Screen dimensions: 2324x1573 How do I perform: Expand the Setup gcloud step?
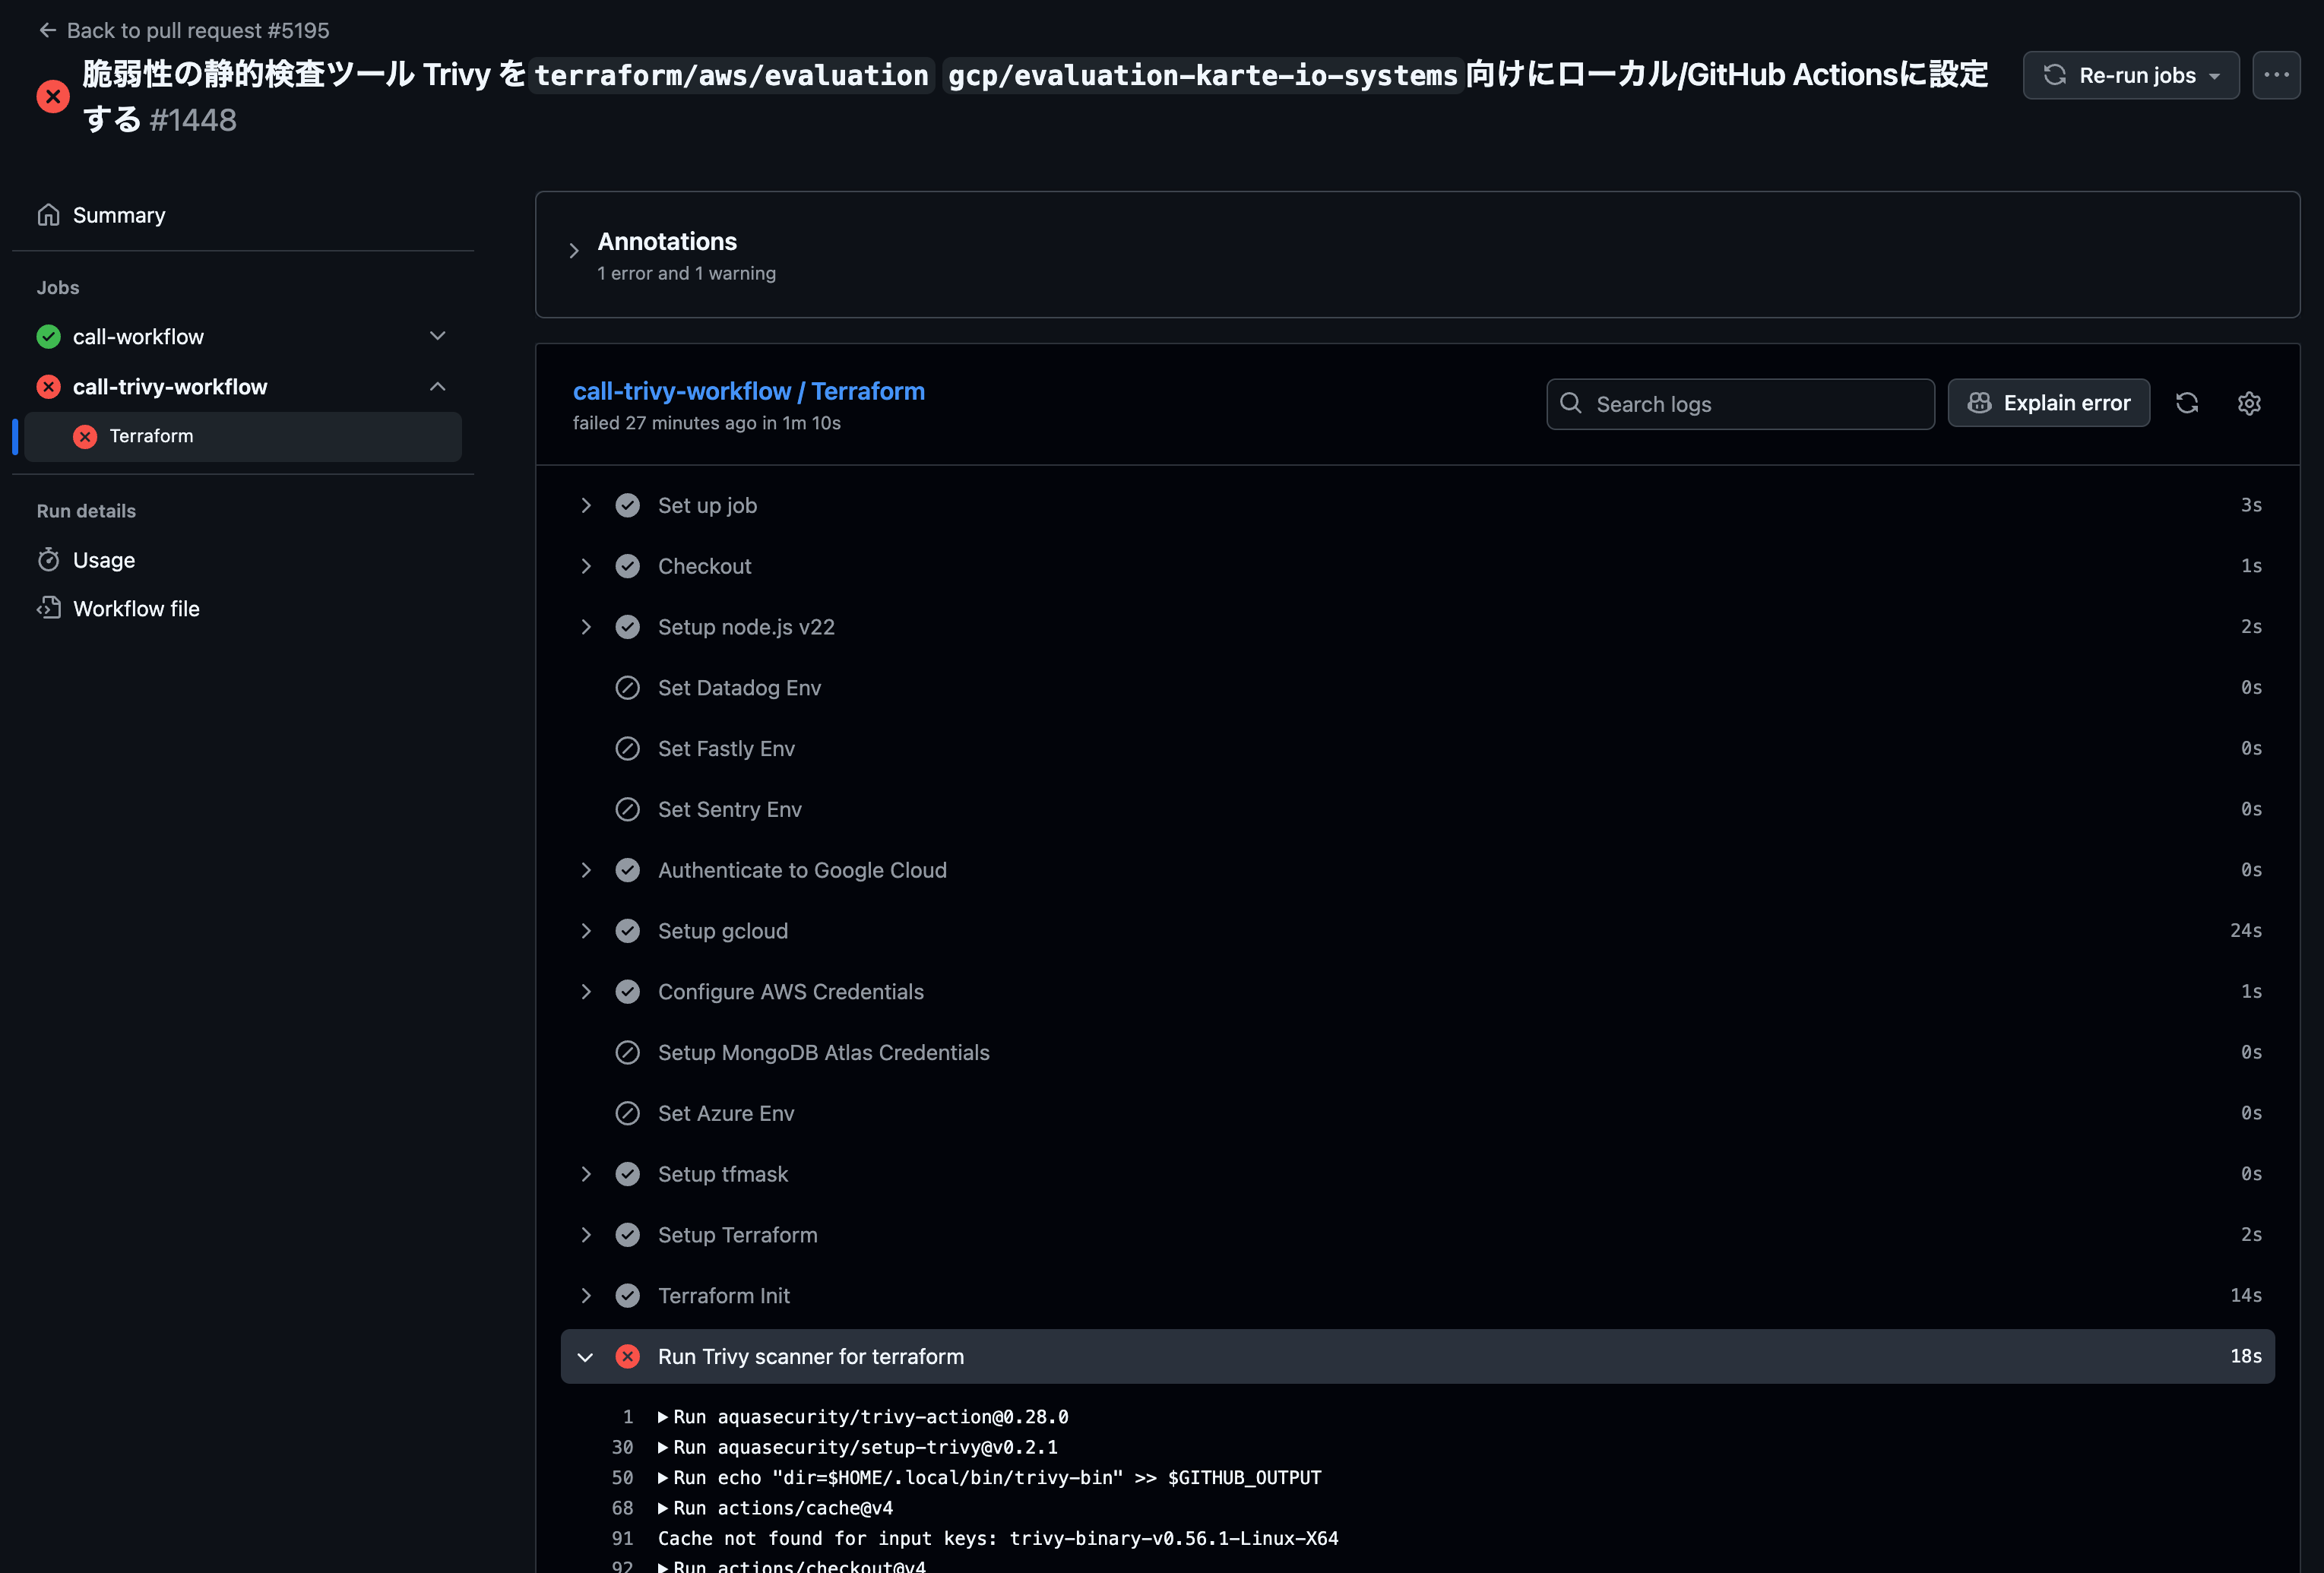[586, 931]
